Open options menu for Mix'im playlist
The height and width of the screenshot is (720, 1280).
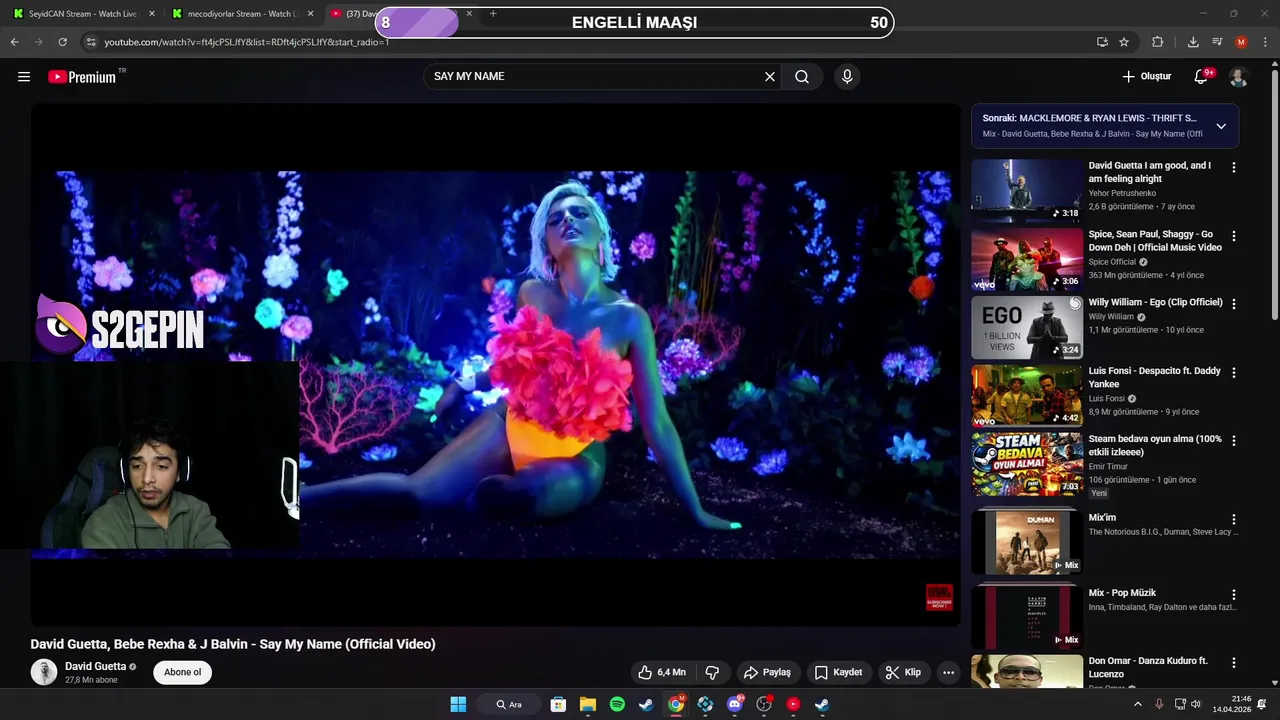pos(1233,520)
